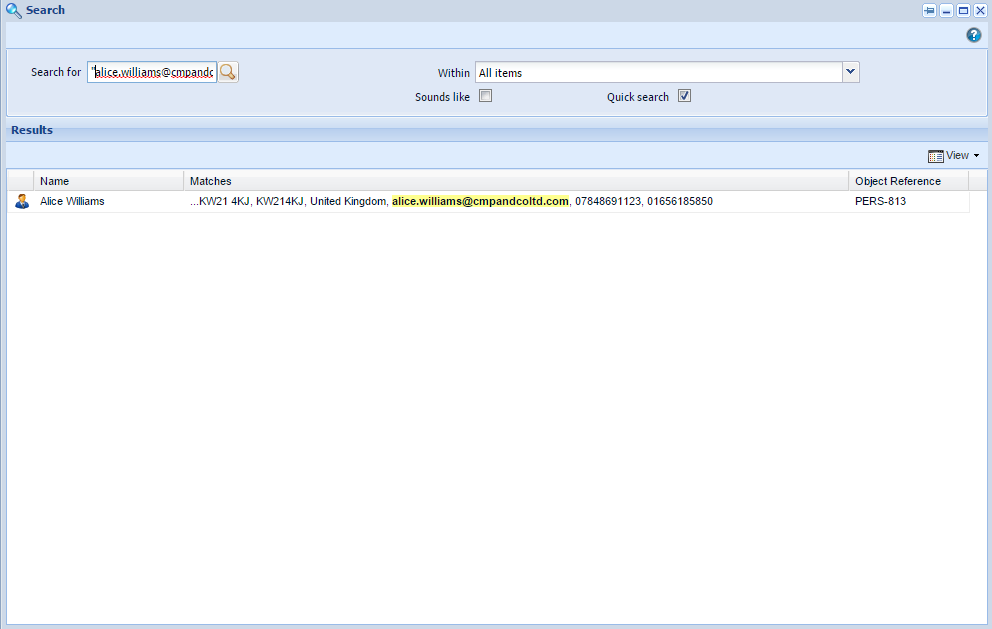This screenshot has height=629, width=992.
Task: Click the View grid icon
Action: click(935, 156)
